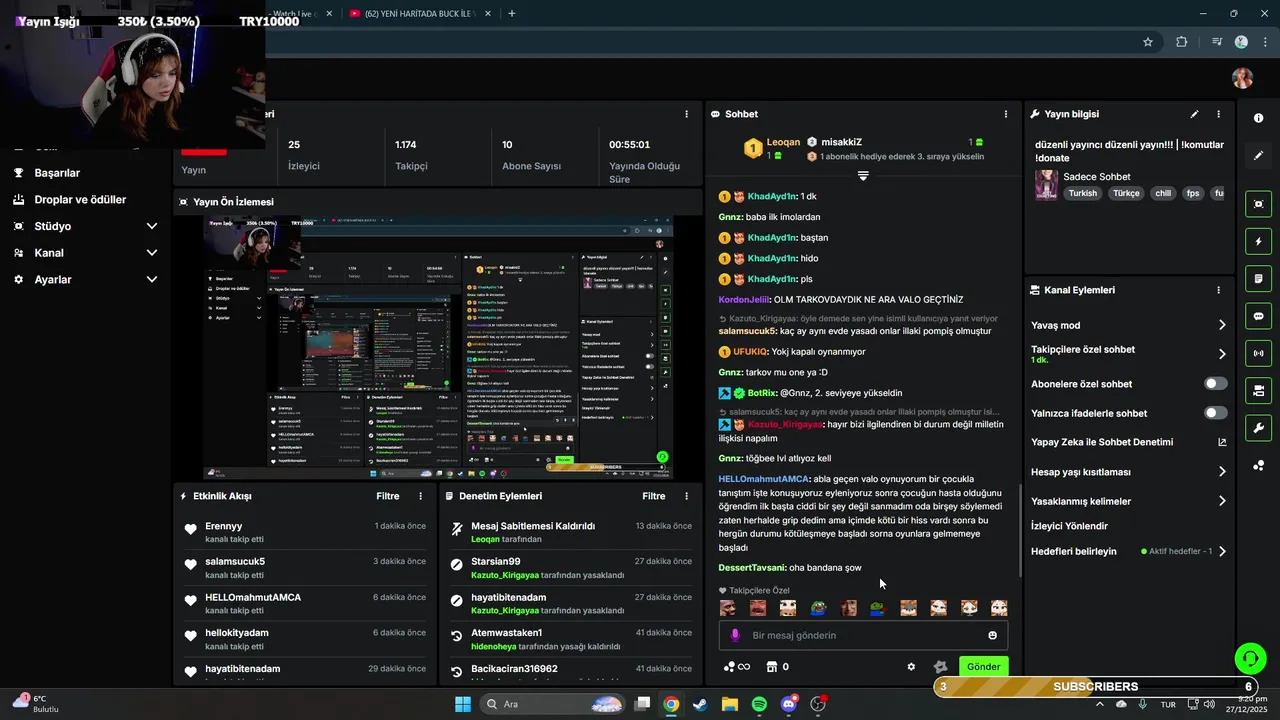Open chat settings gear icon
Viewport: 1280px width, 720px height.
click(911, 667)
